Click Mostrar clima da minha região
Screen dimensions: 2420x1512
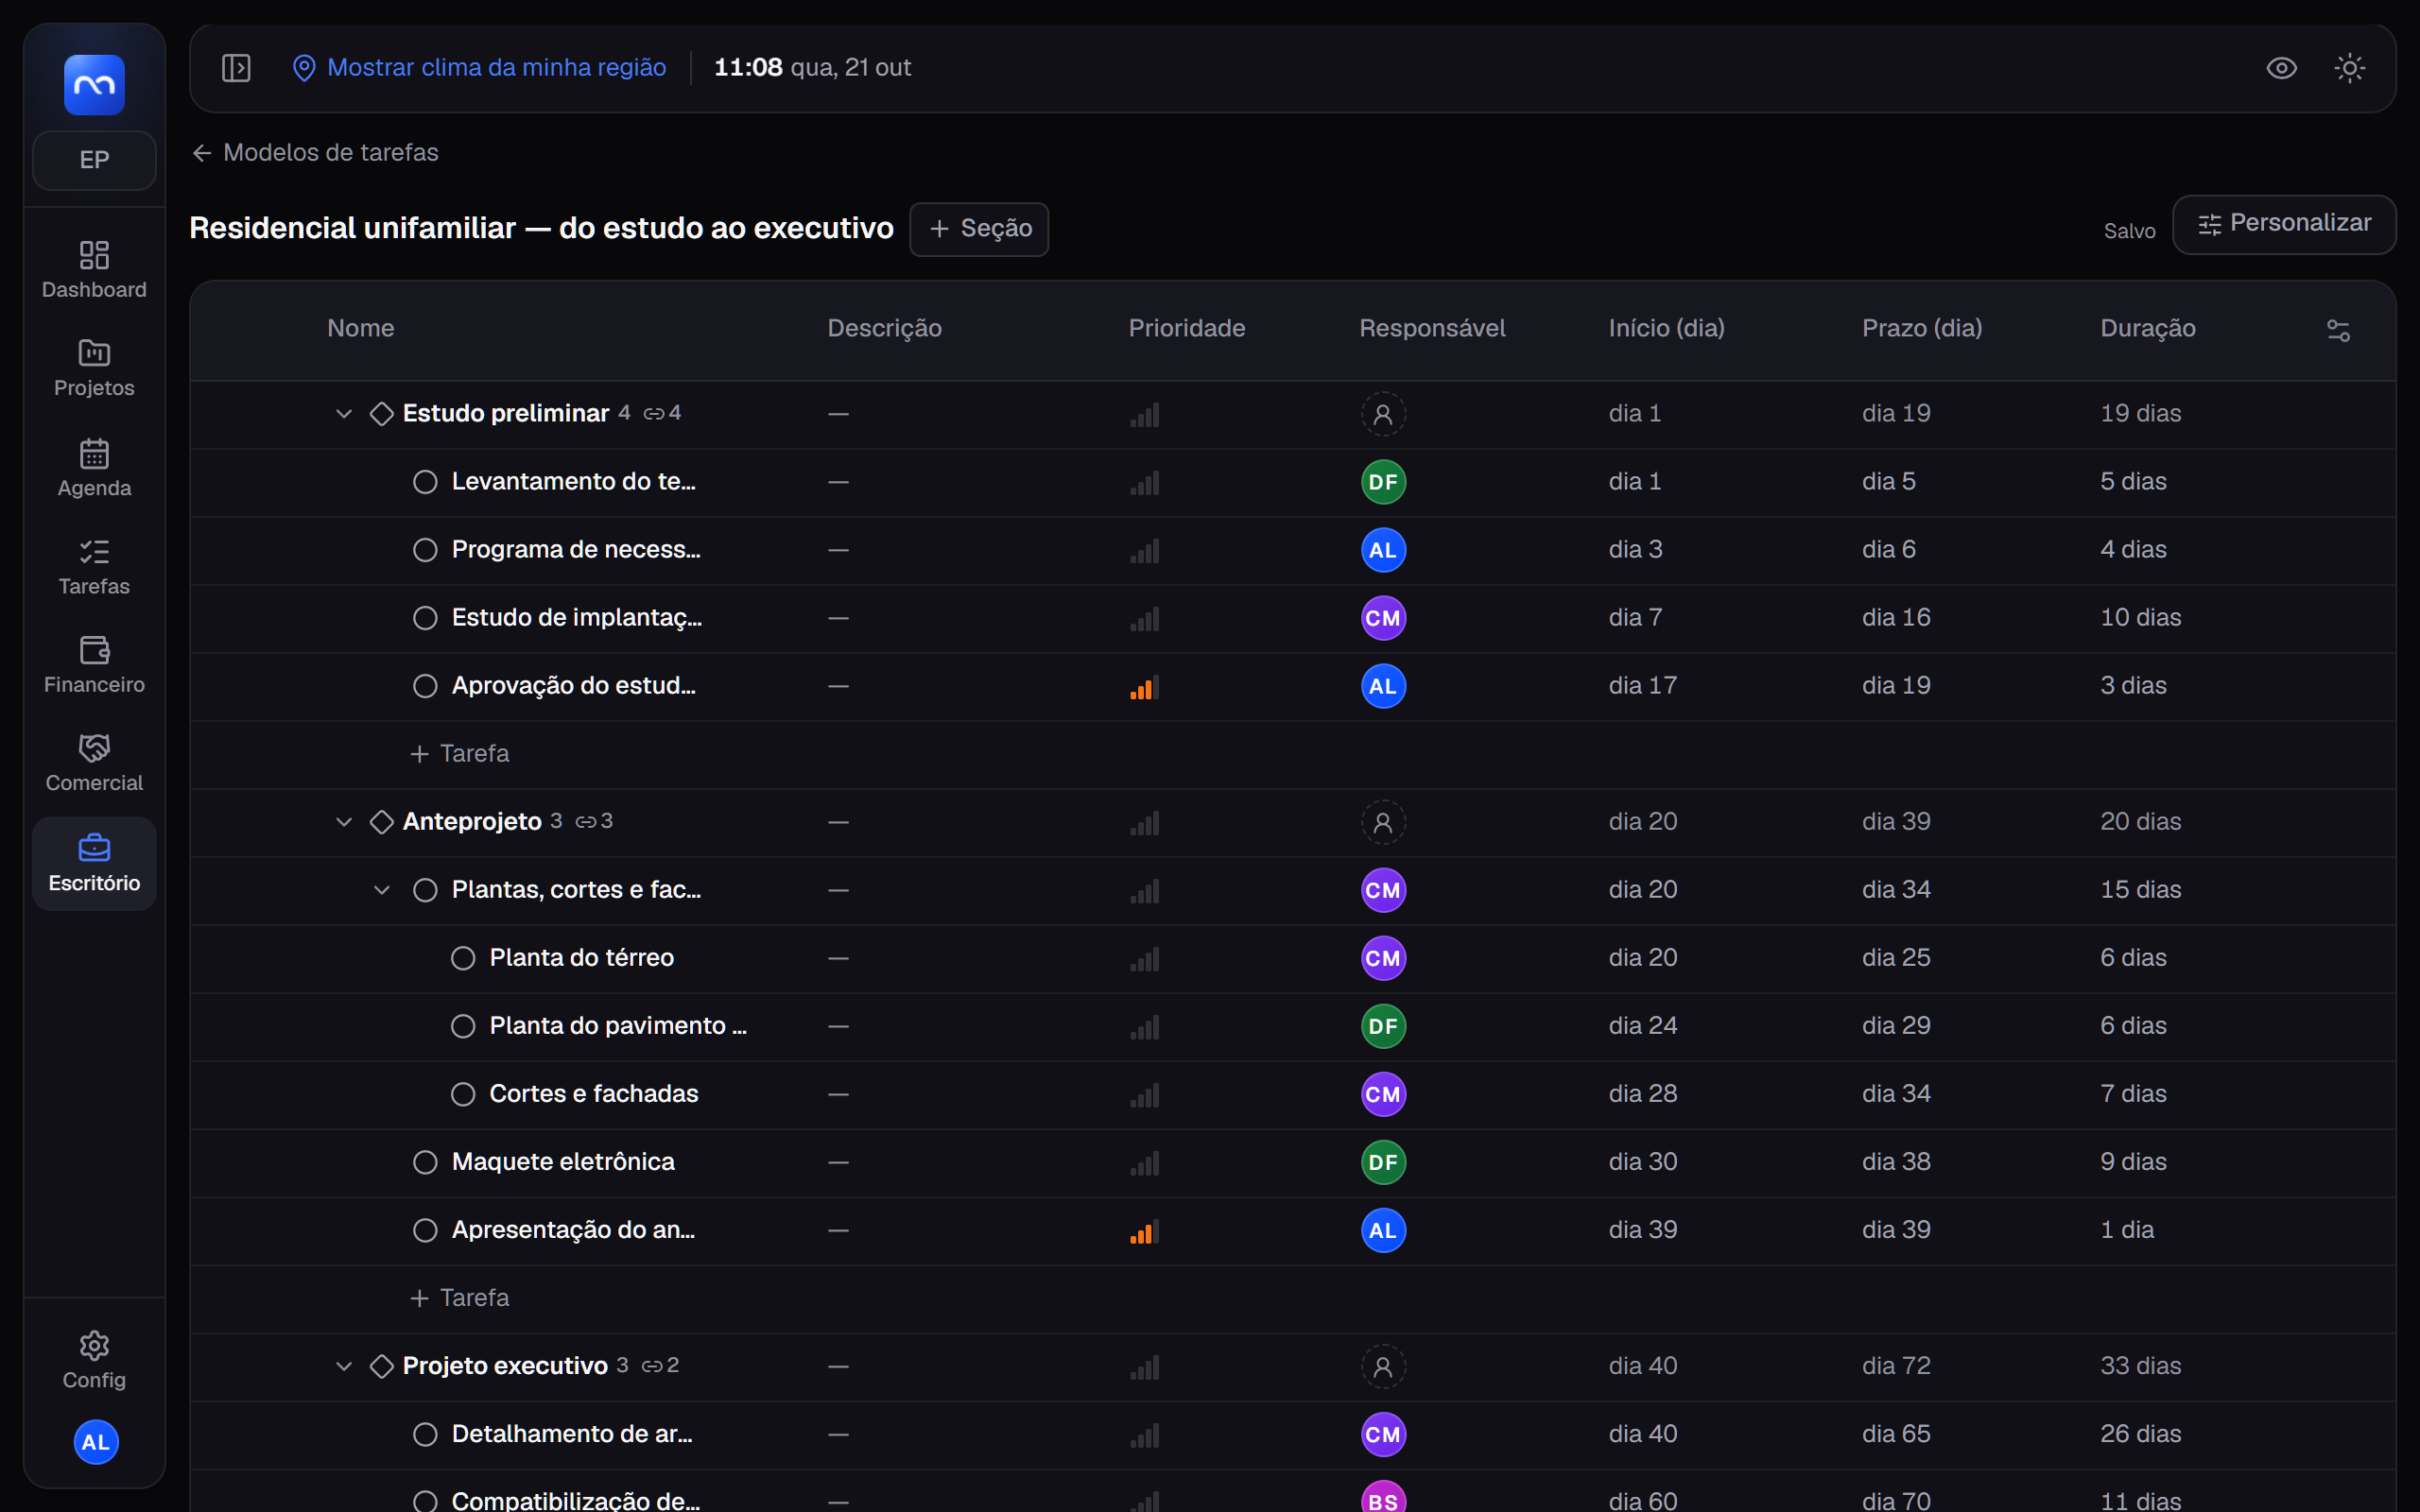pos(479,67)
